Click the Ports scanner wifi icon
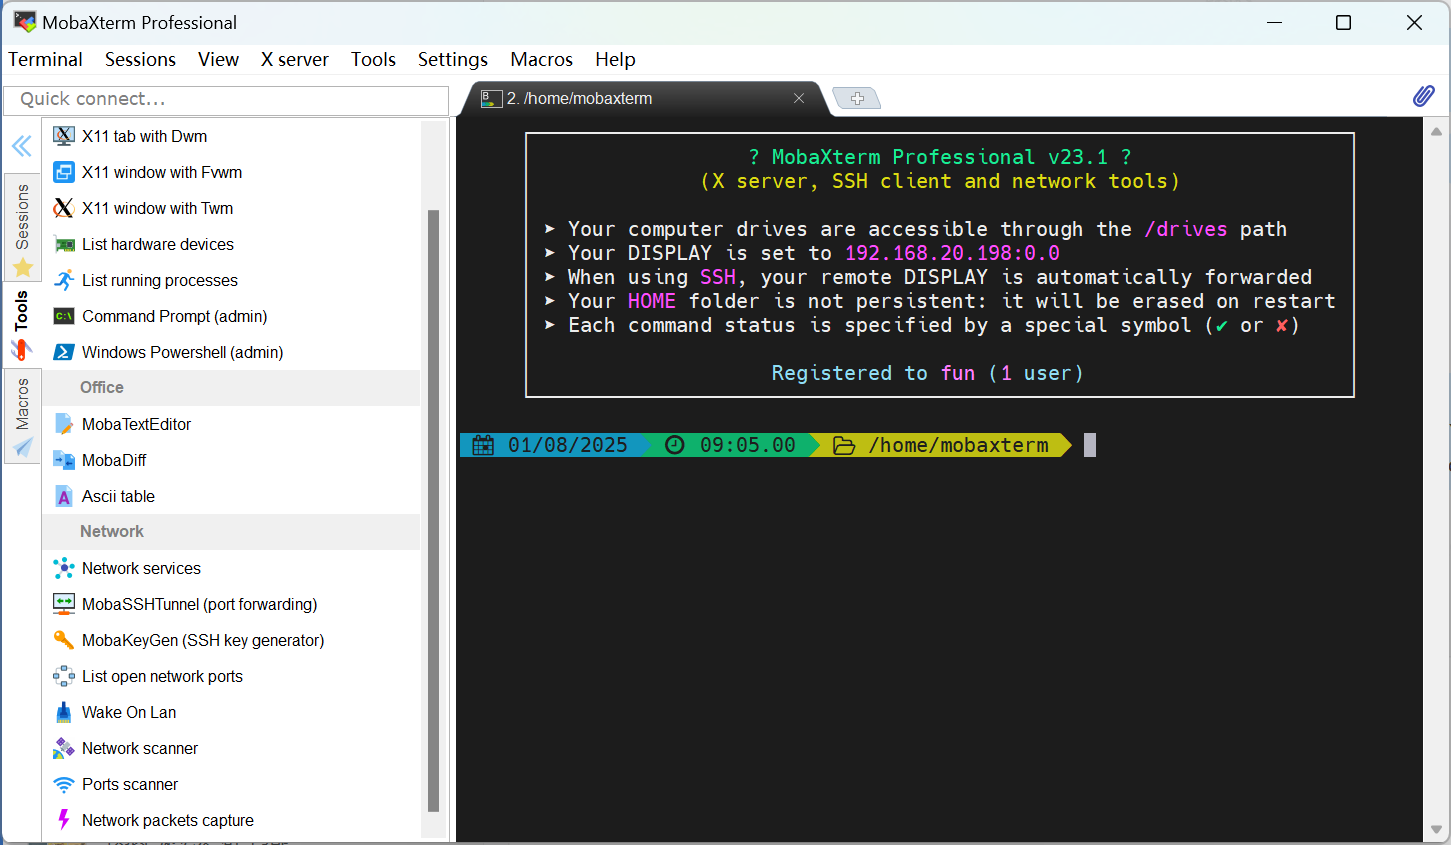Image resolution: width=1451 pixels, height=845 pixels. pos(64,784)
